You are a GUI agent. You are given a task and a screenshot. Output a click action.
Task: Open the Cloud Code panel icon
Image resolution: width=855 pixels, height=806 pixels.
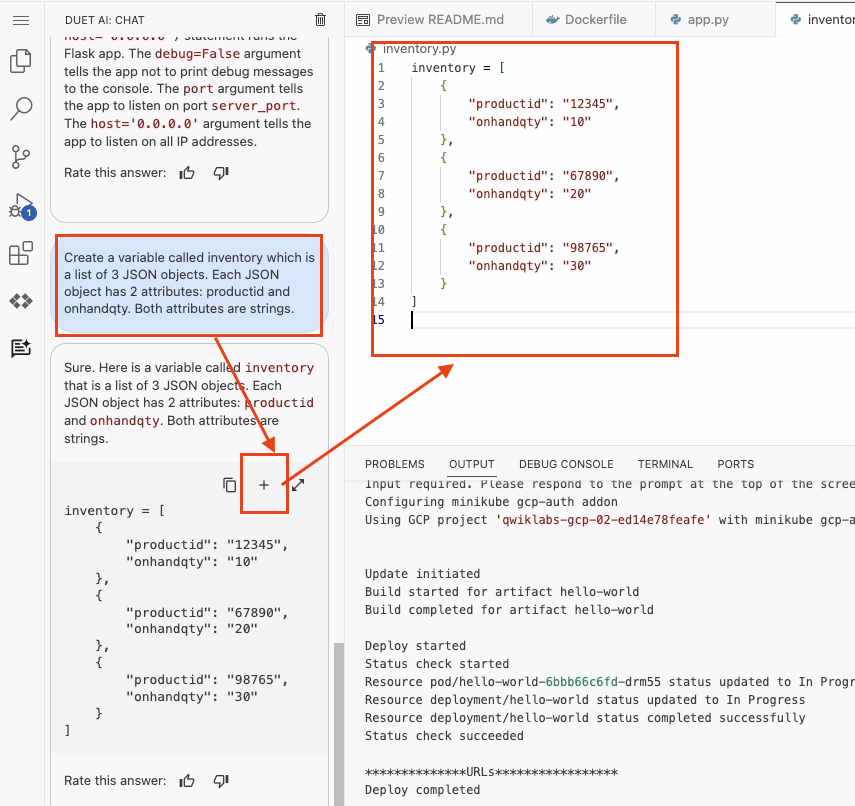tap(21, 301)
